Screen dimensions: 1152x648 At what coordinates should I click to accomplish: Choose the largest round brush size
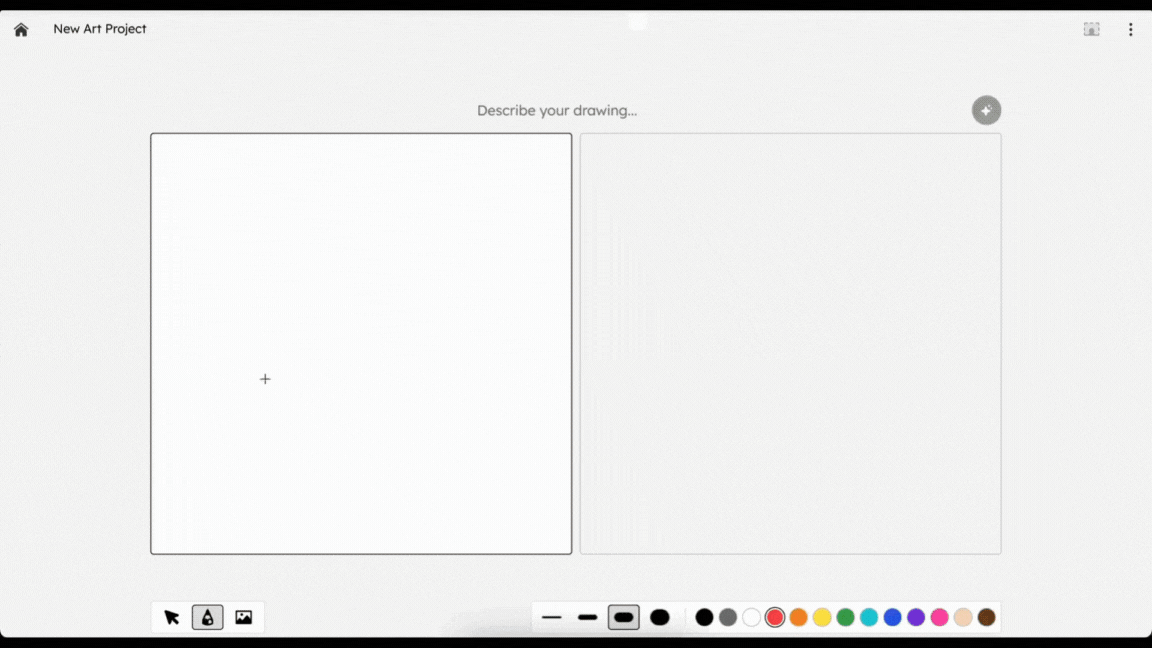660,618
